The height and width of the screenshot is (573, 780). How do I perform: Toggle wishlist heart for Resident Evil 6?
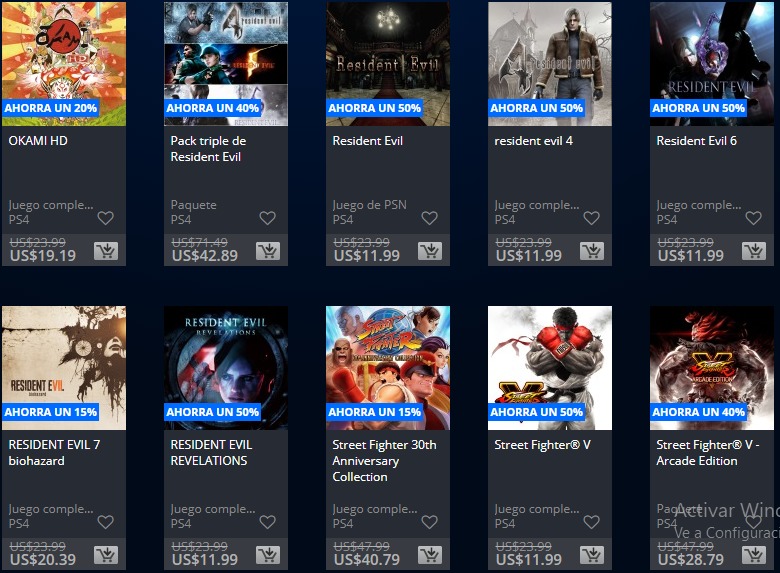754,218
